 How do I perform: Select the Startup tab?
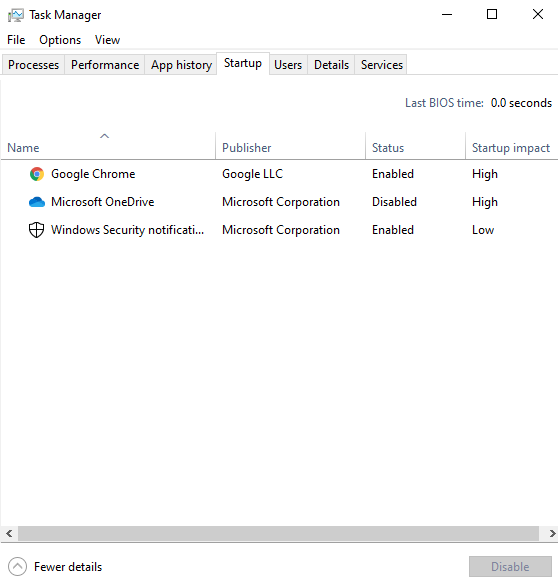coord(243,64)
